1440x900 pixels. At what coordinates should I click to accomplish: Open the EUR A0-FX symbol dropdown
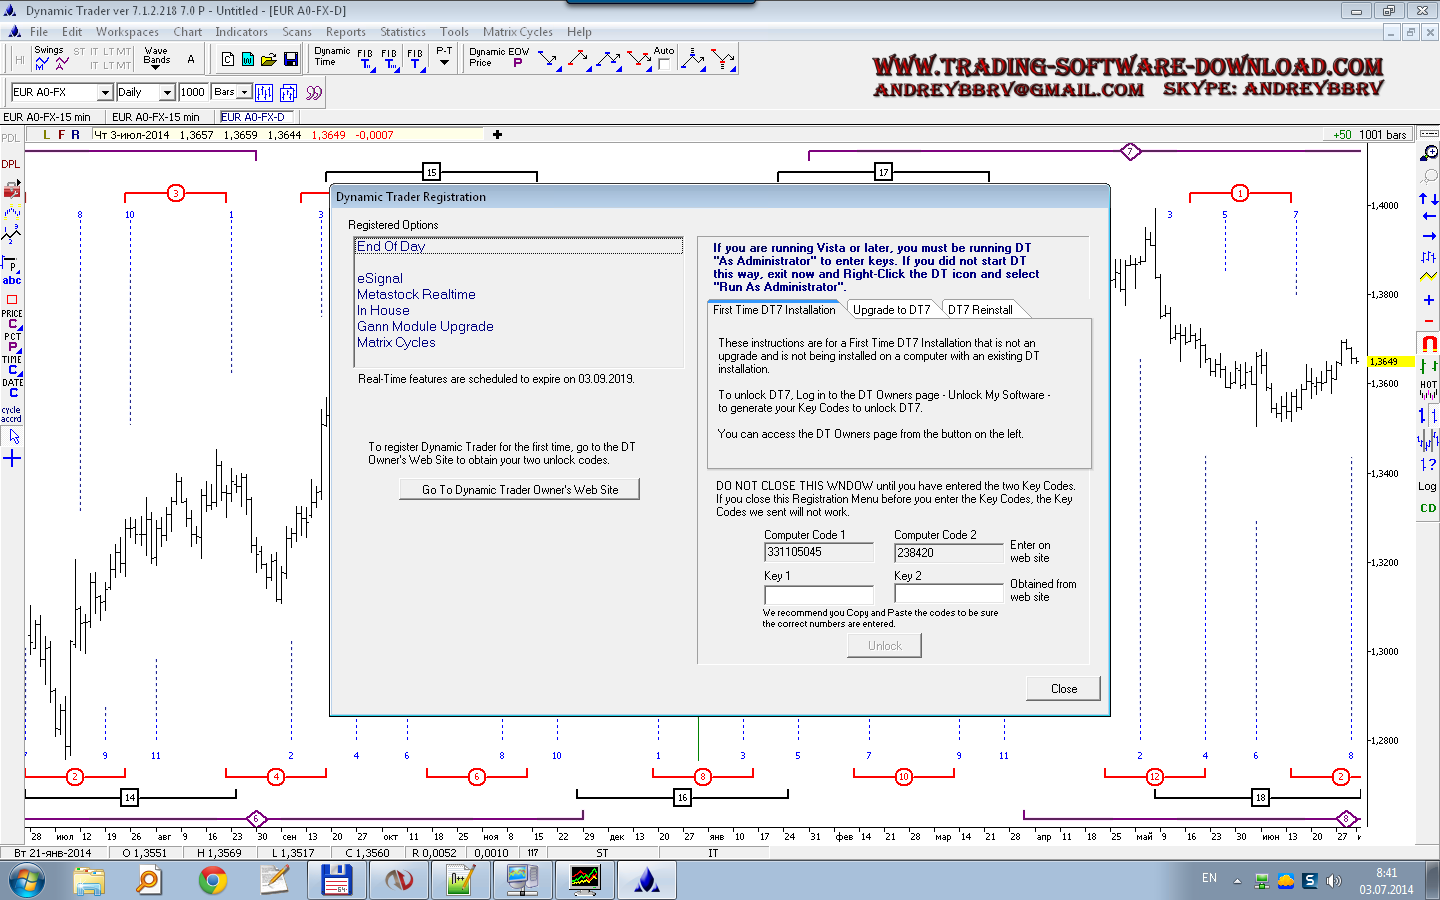[x=105, y=92]
